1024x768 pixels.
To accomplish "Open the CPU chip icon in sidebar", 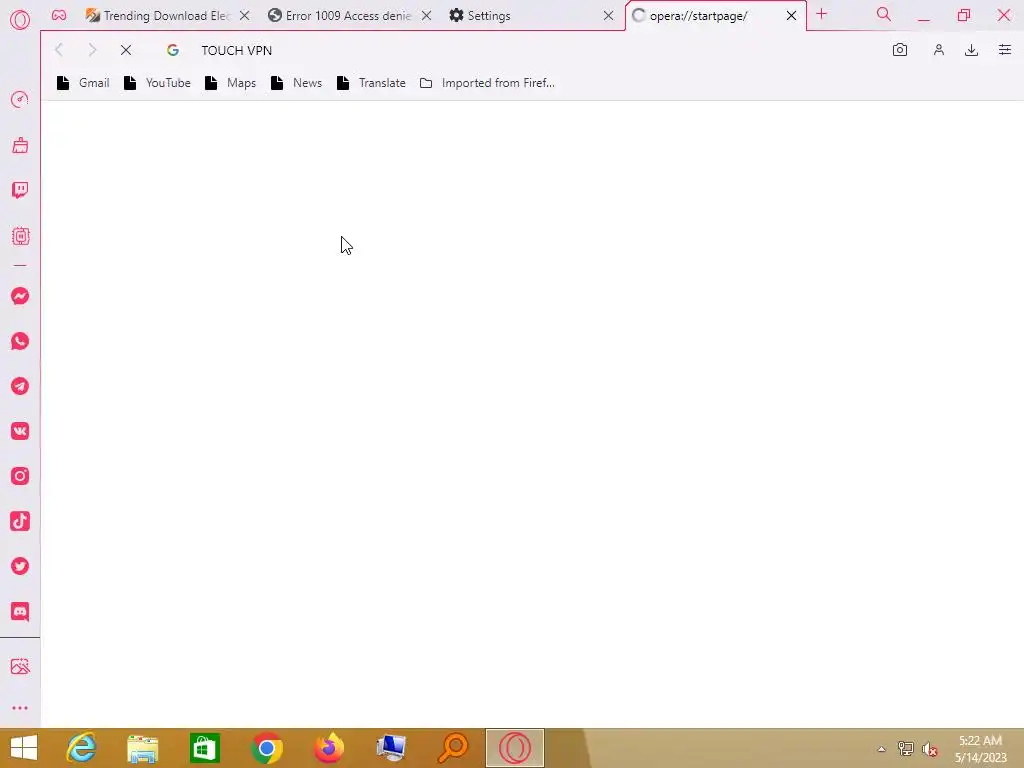I will tap(20, 236).
